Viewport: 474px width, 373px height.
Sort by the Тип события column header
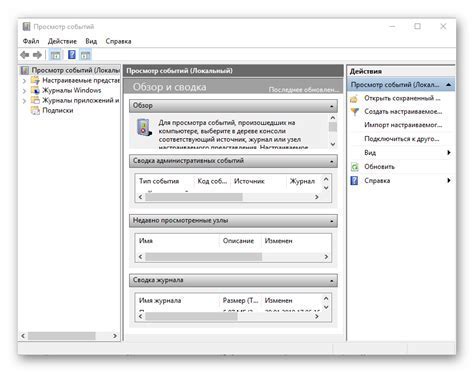point(159,181)
